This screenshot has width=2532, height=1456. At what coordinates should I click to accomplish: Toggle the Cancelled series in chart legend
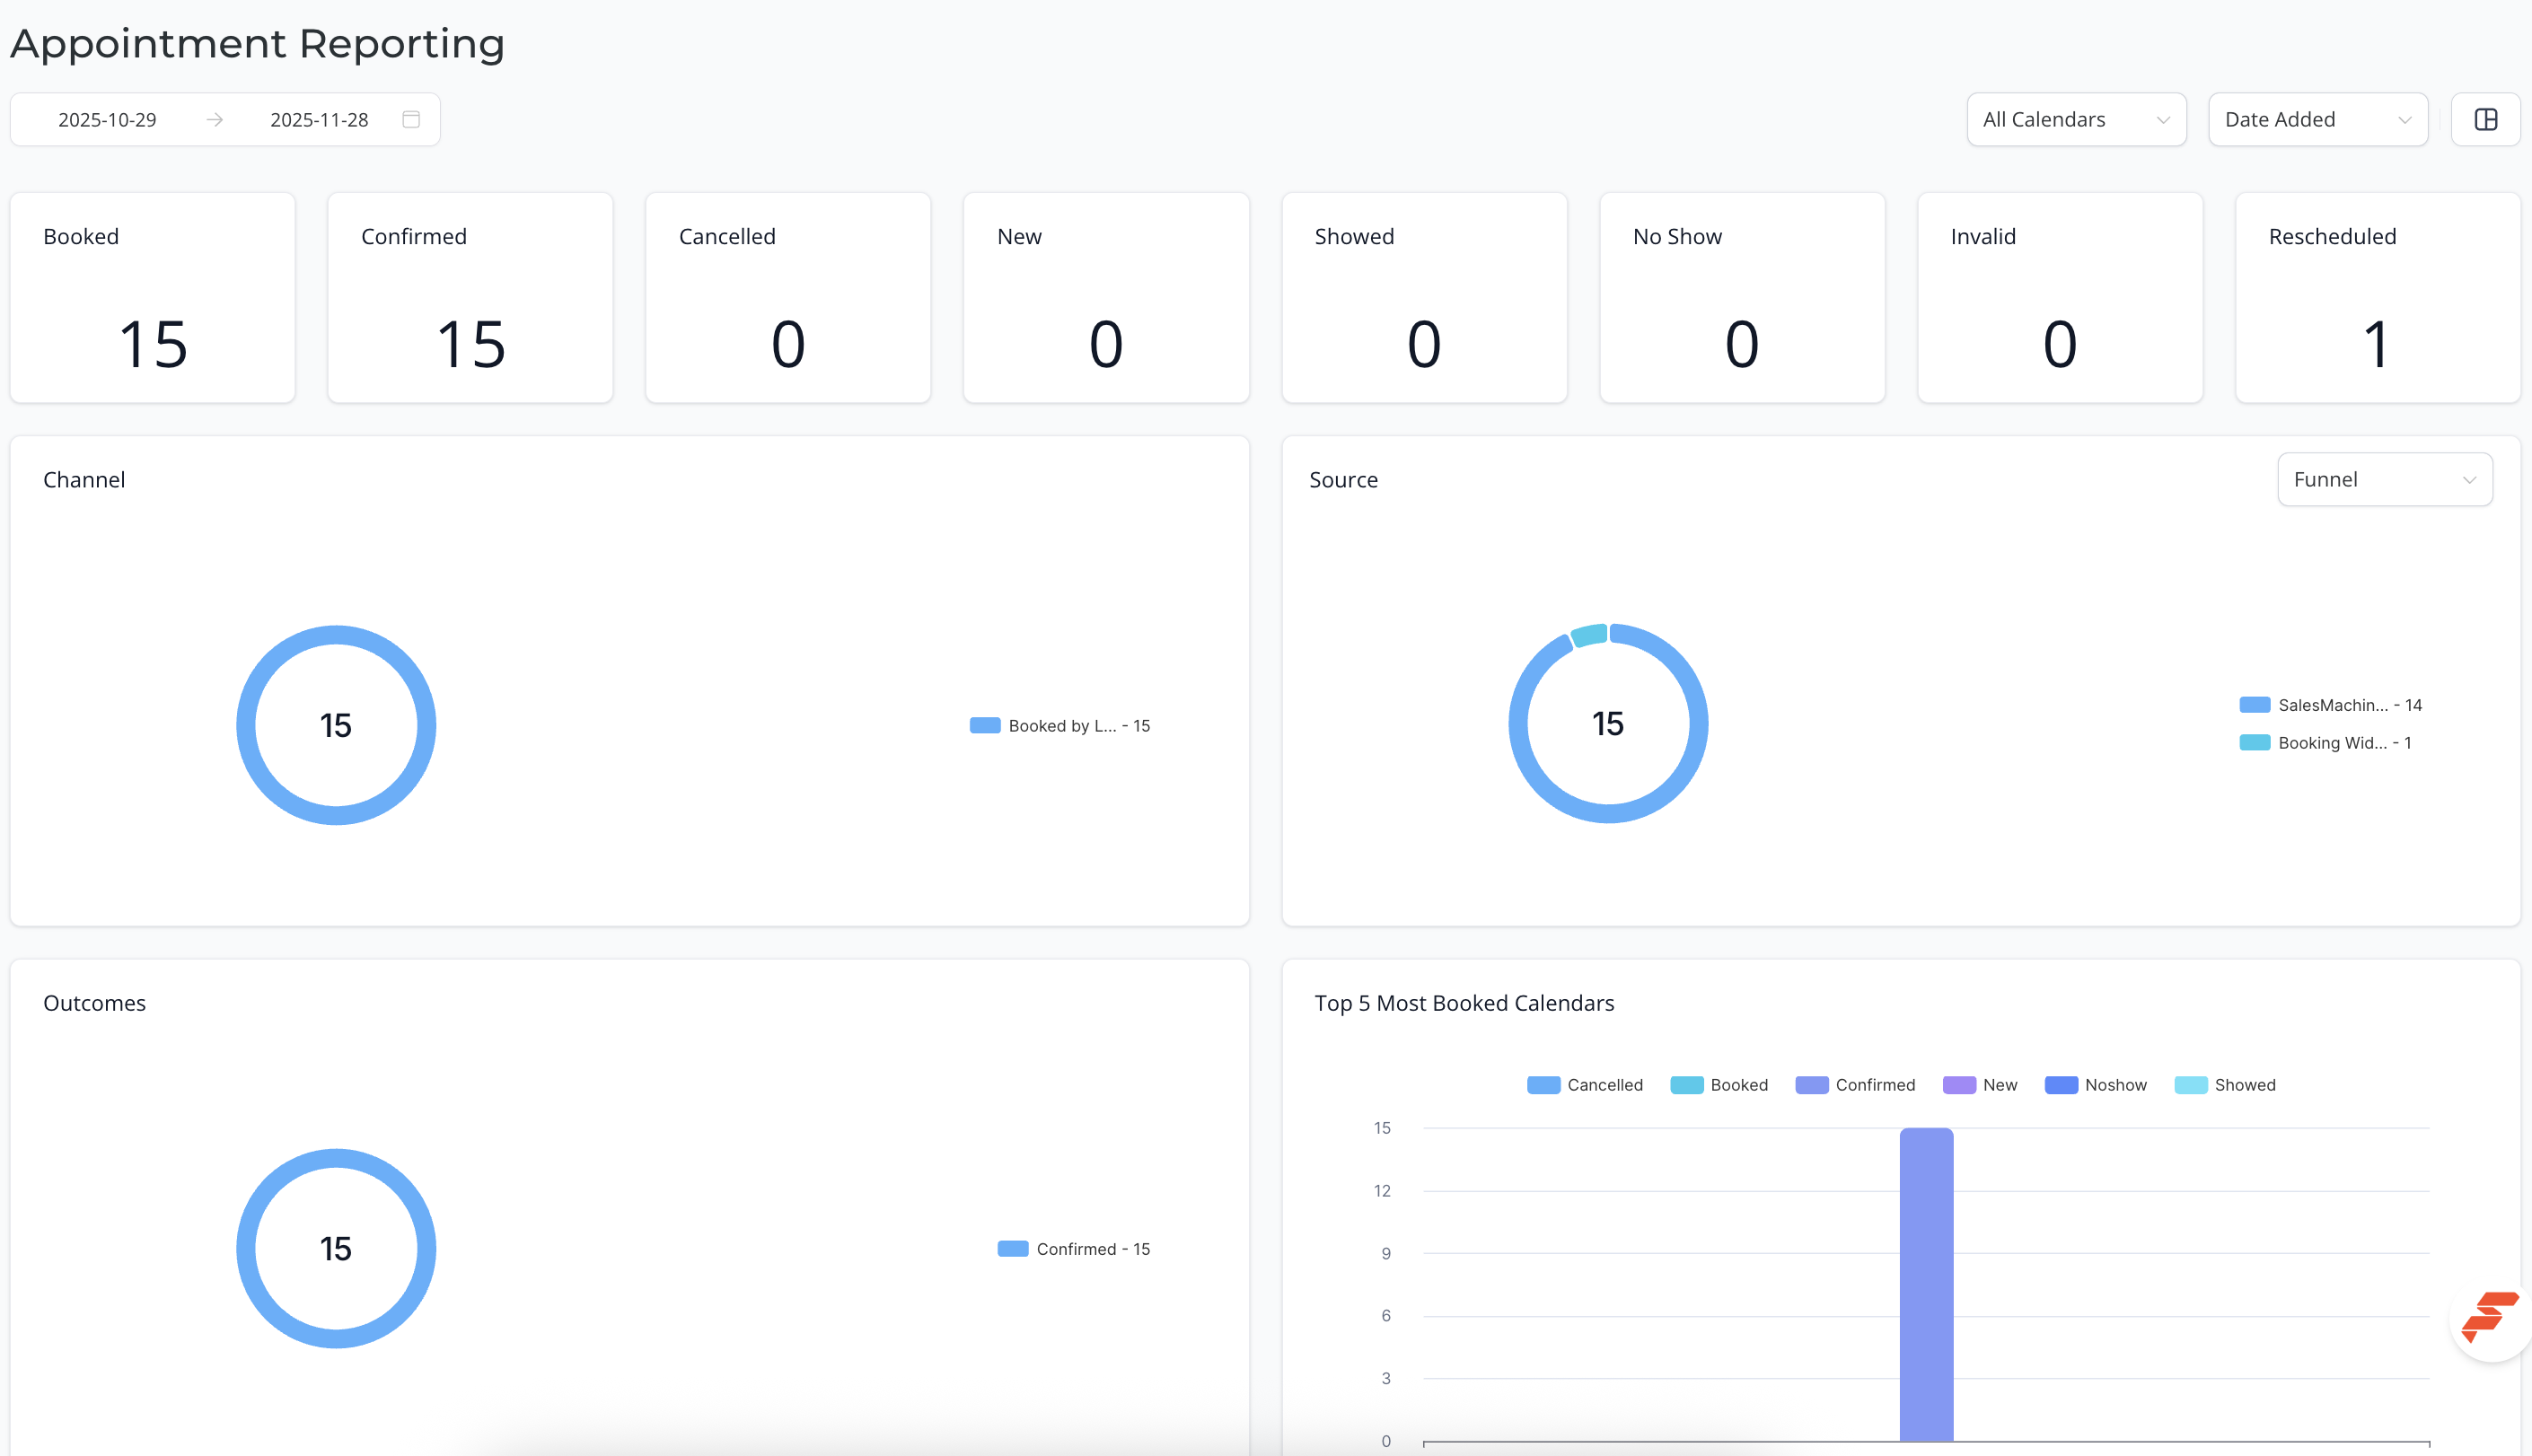1585,1085
